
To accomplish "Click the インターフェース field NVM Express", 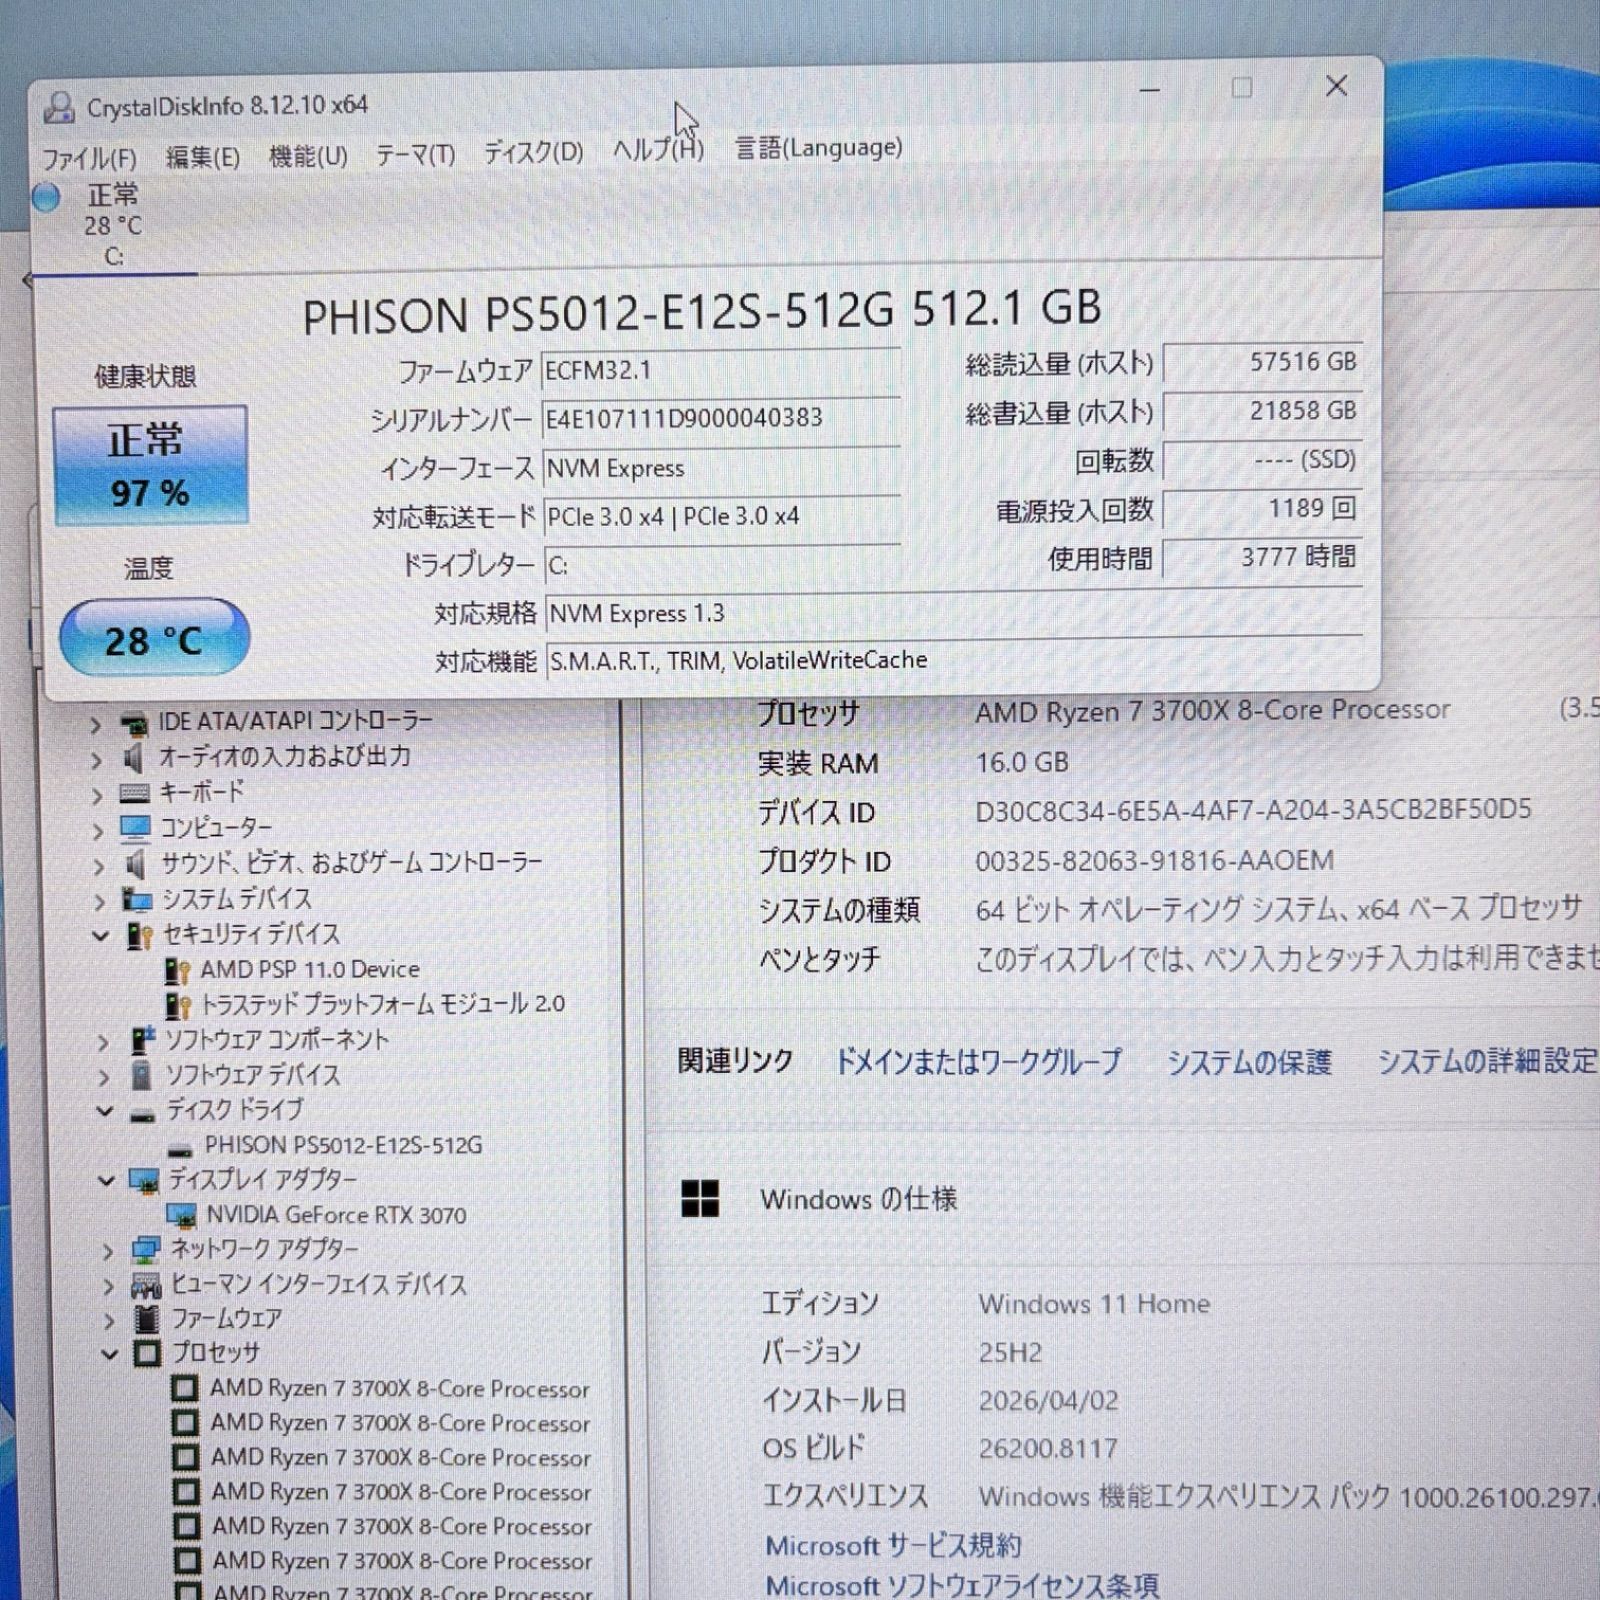I will click(721, 467).
